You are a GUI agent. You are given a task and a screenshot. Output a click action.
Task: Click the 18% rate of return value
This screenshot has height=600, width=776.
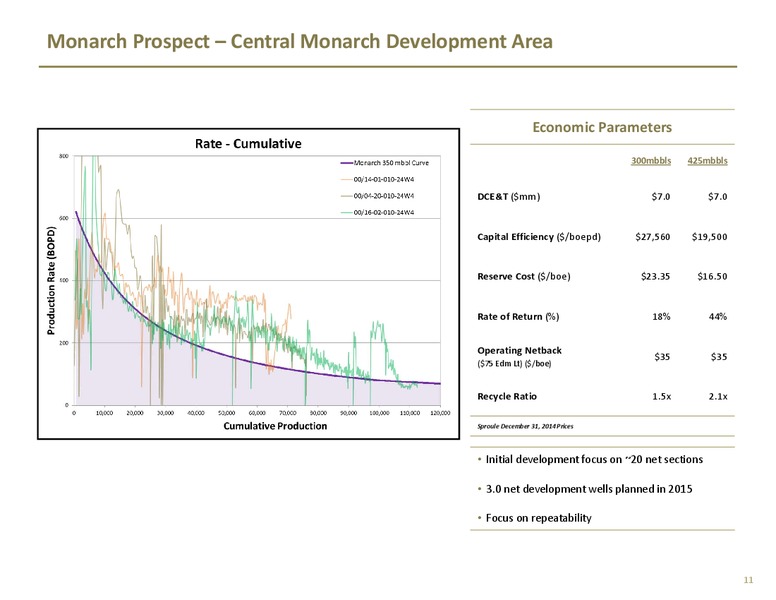tap(661, 317)
